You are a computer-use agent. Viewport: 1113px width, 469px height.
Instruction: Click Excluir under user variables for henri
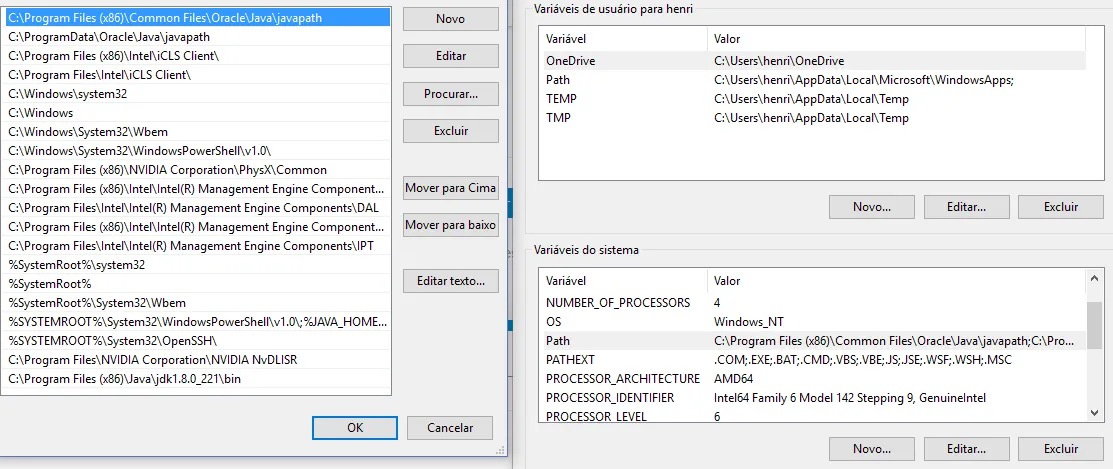point(1060,207)
